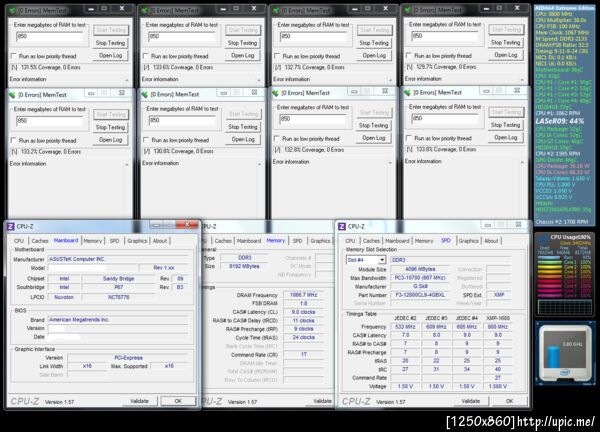Image resolution: width=600 pixels, height=432 pixels.
Task: Click the 850 RAM field in the 130.8% coverage MemTest
Action: point(182,121)
